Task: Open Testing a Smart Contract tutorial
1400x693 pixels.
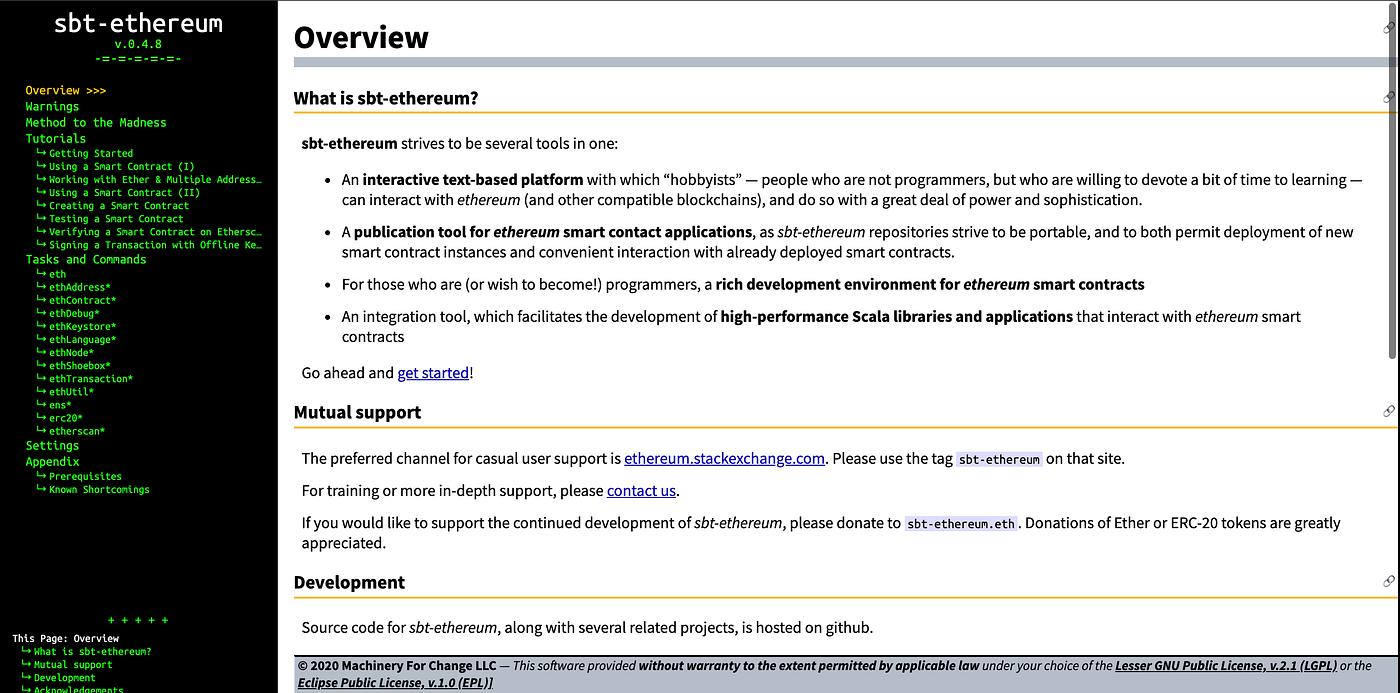Action: coord(116,218)
